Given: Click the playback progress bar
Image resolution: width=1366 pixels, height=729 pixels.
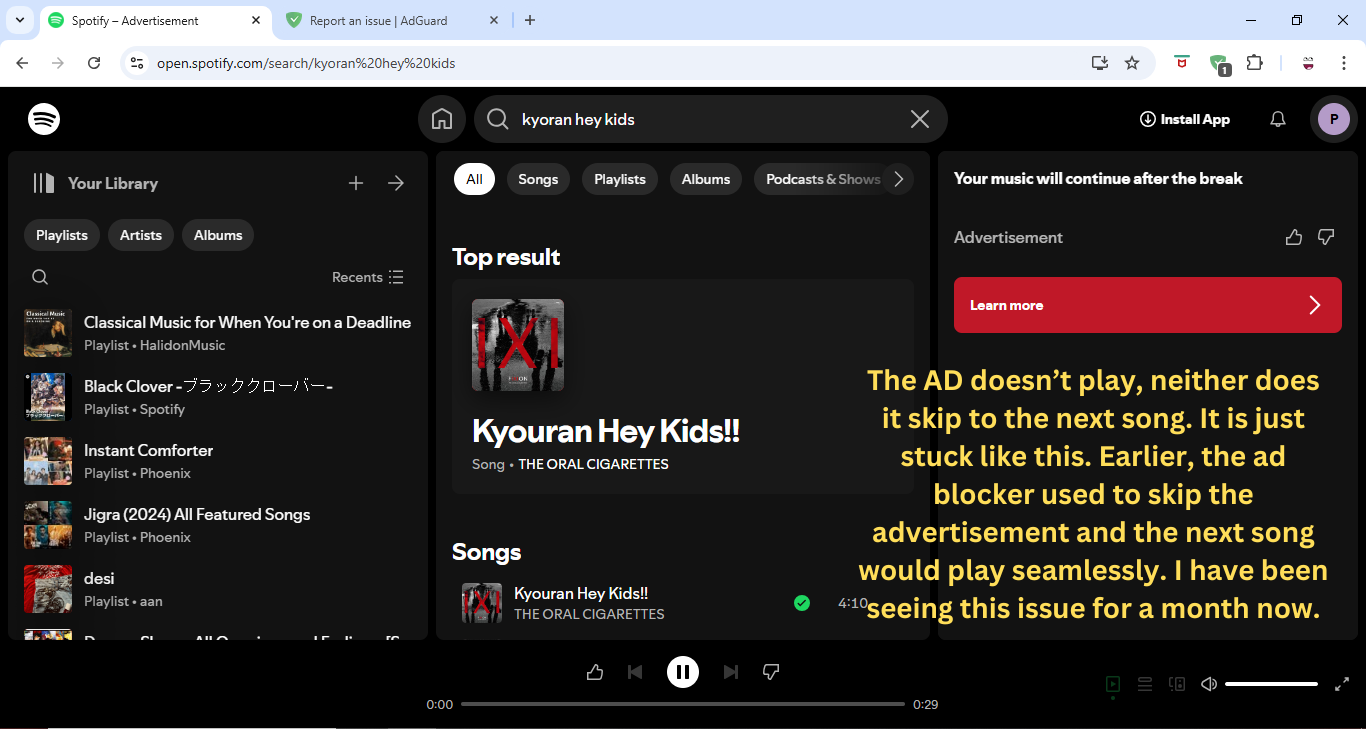Looking at the screenshot, I should [683, 703].
